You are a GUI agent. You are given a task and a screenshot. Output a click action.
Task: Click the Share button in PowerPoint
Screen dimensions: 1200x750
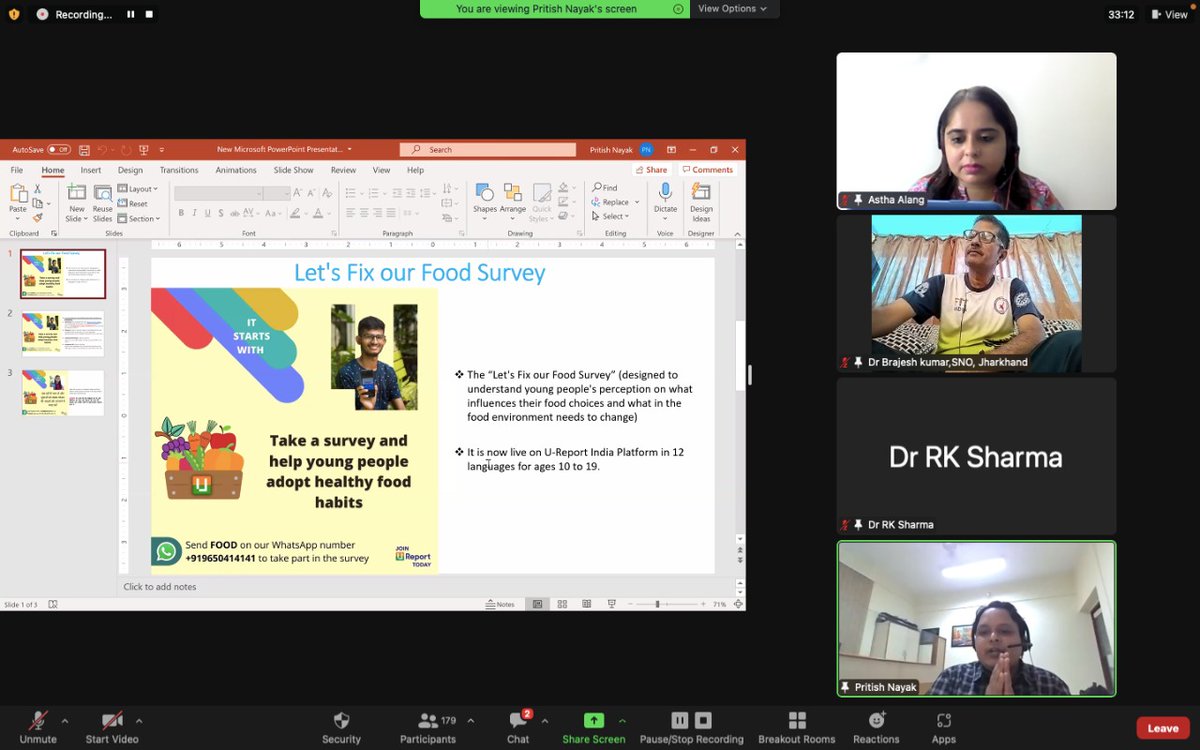pos(652,170)
